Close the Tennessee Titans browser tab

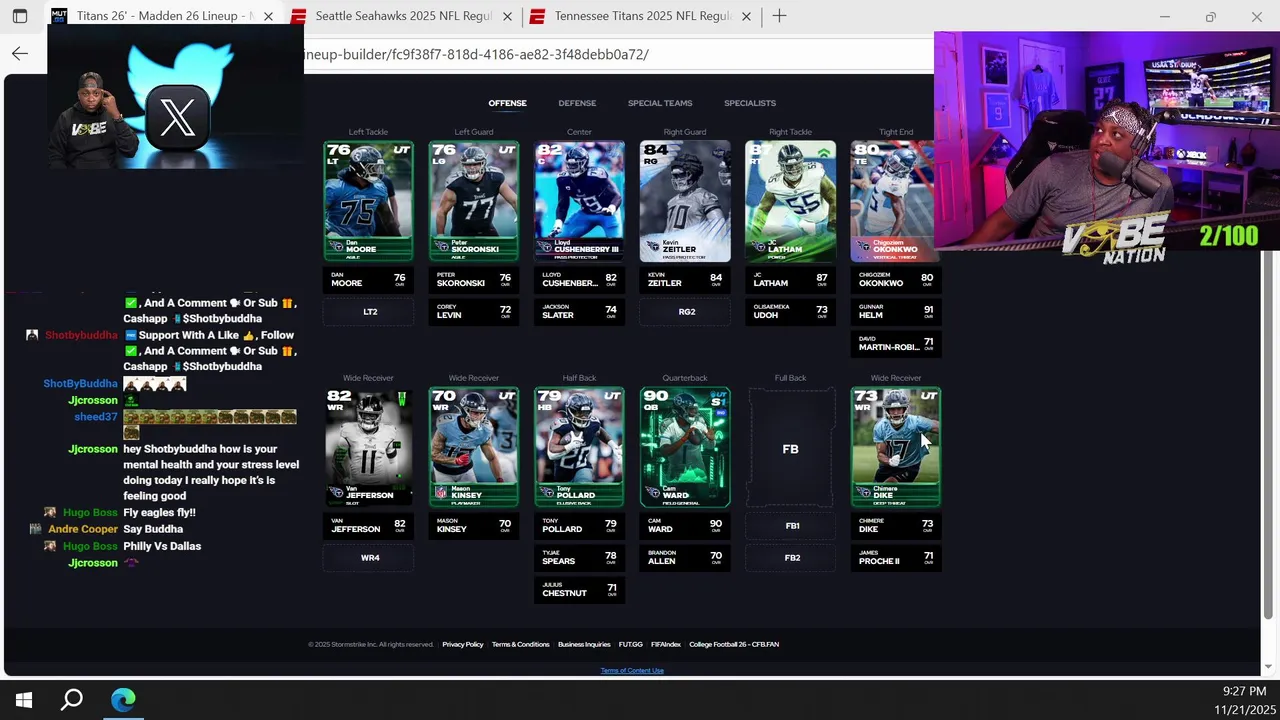[x=746, y=16]
